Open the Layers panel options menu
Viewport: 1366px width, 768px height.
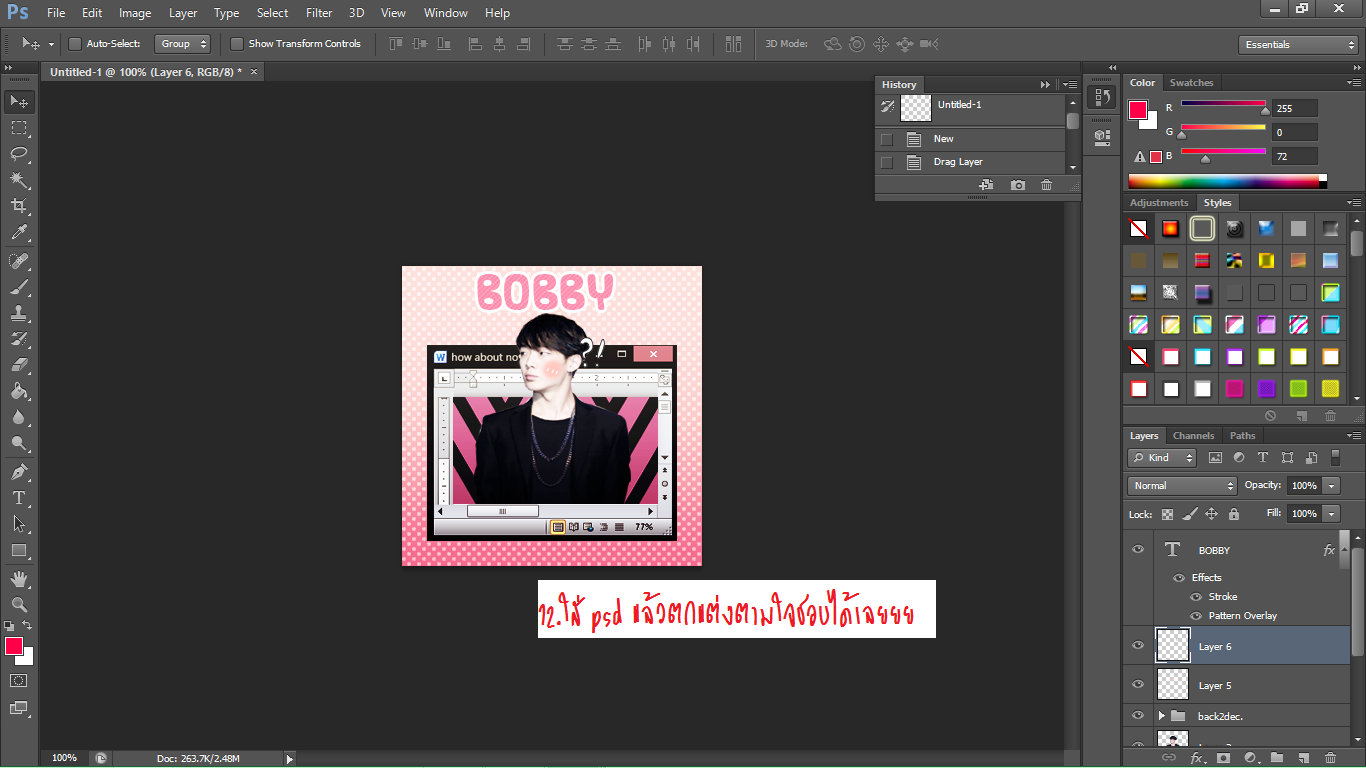pos(1354,436)
